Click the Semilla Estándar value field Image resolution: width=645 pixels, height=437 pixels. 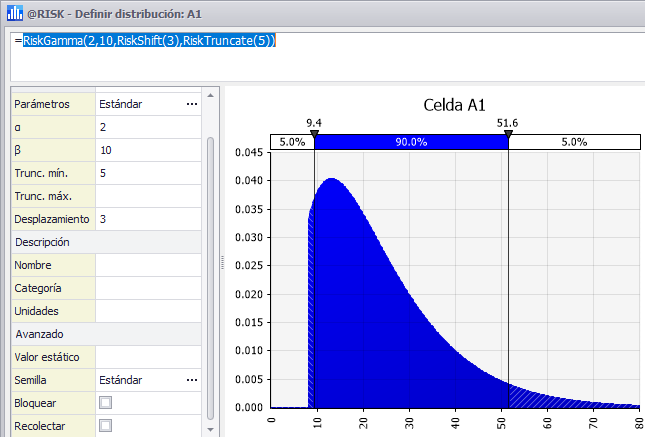click(139, 380)
